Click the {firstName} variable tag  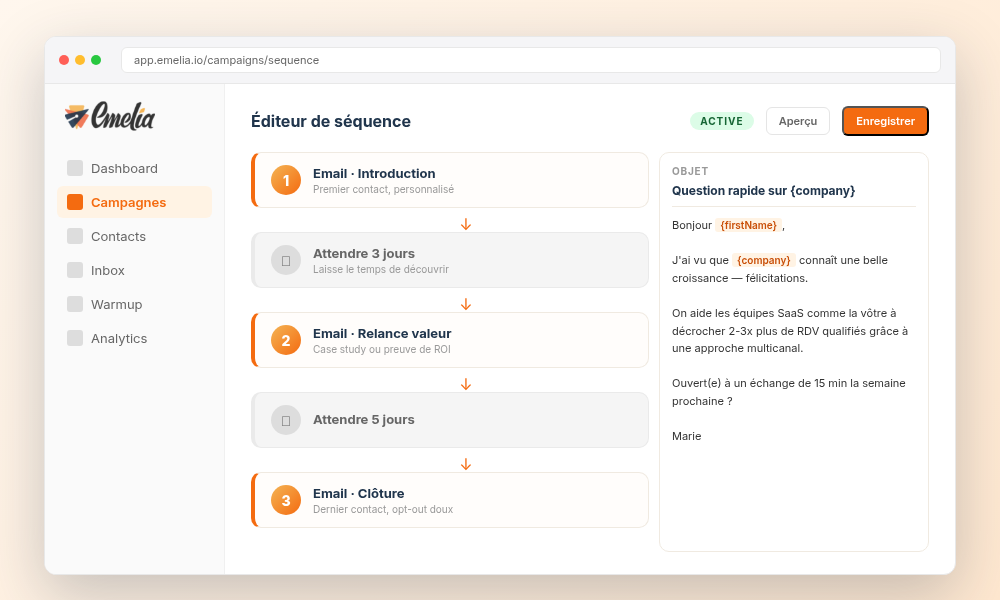click(748, 225)
